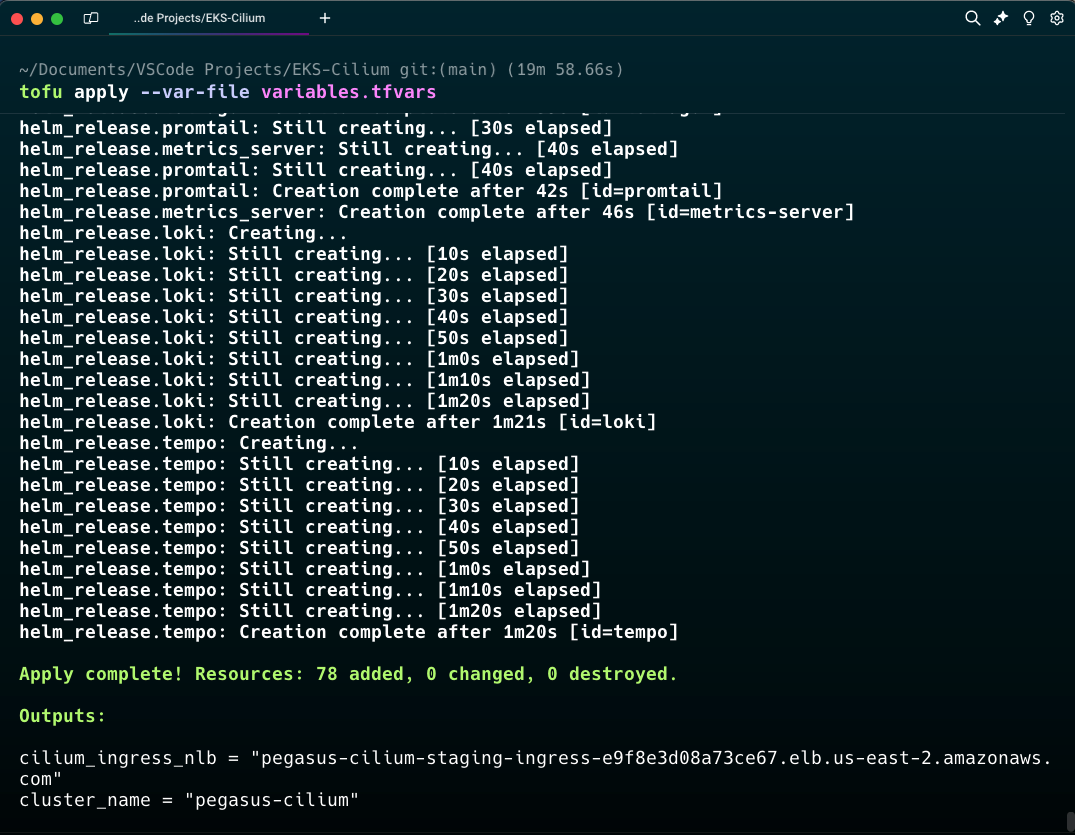Click the tofu apply command line
The height and width of the screenshot is (835, 1075).
pyautogui.click(x=228, y=92)
